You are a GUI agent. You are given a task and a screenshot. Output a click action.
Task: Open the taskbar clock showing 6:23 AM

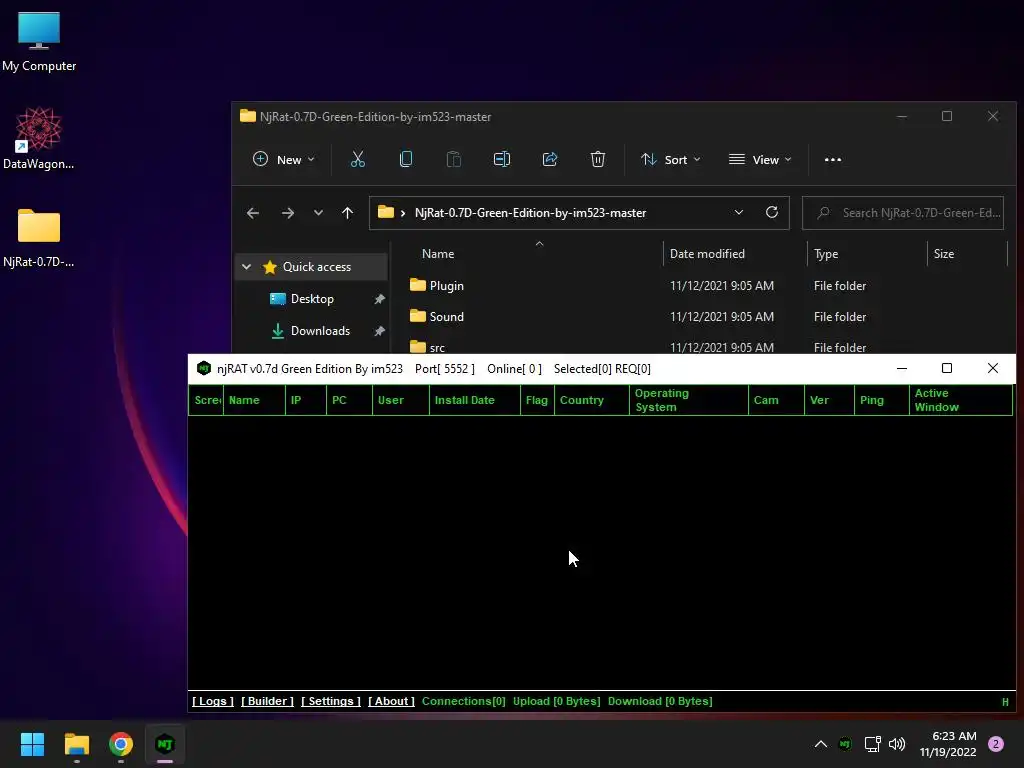[948, 744]
